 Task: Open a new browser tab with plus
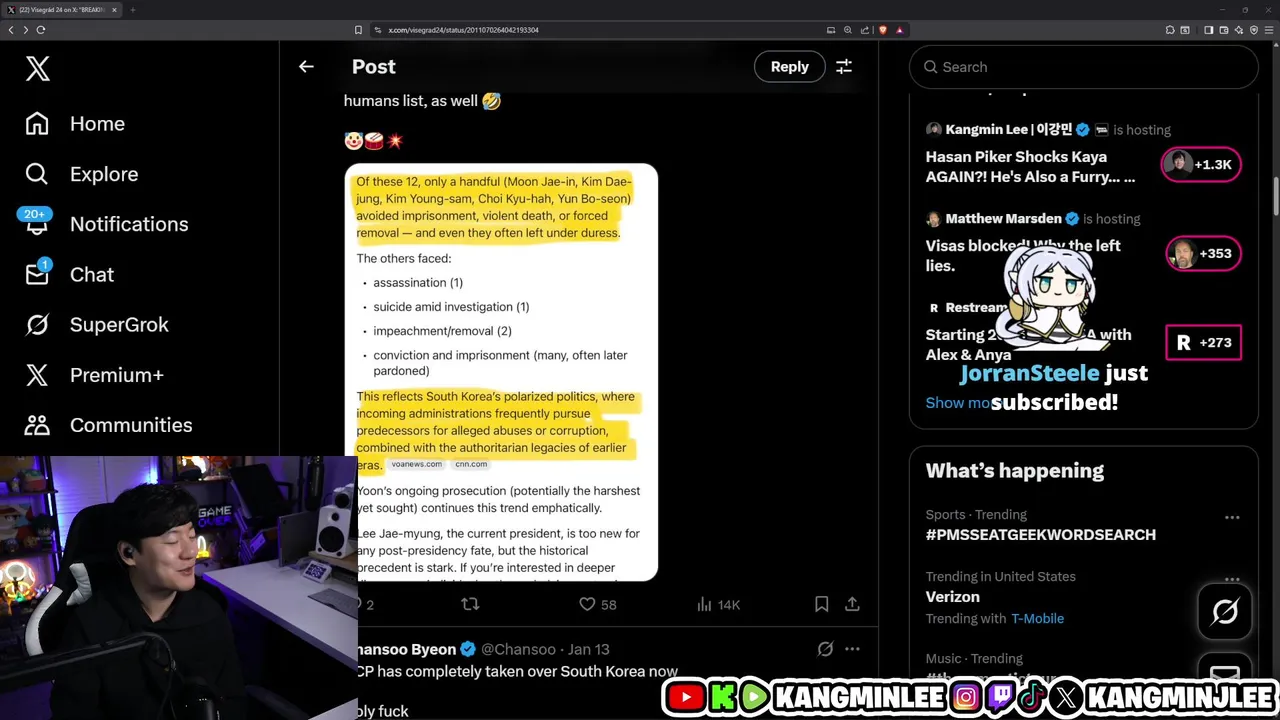[132, 10]
